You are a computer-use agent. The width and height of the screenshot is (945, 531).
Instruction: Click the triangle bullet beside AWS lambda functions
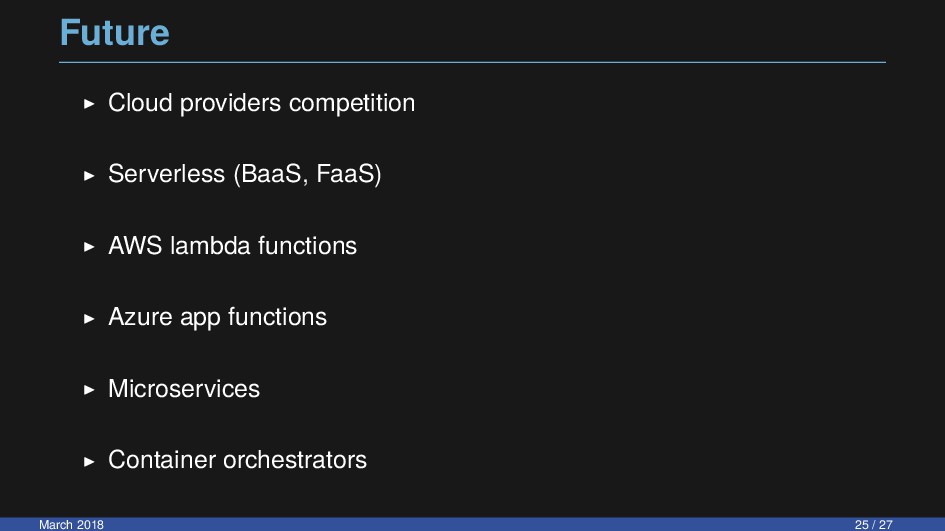(89, 247)
